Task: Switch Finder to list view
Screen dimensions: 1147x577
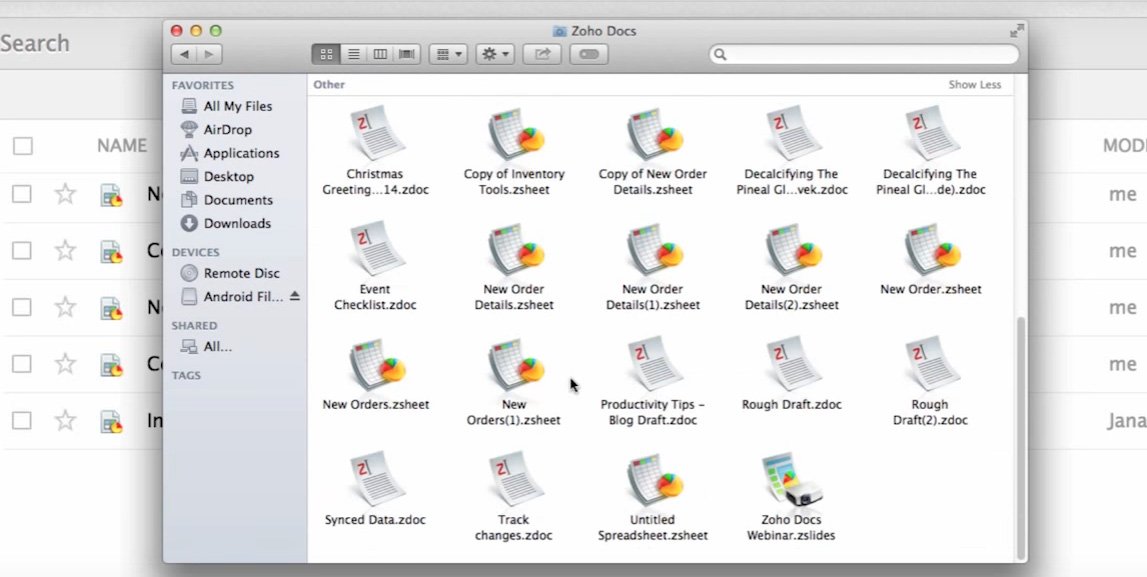Action: pos(353,54)
